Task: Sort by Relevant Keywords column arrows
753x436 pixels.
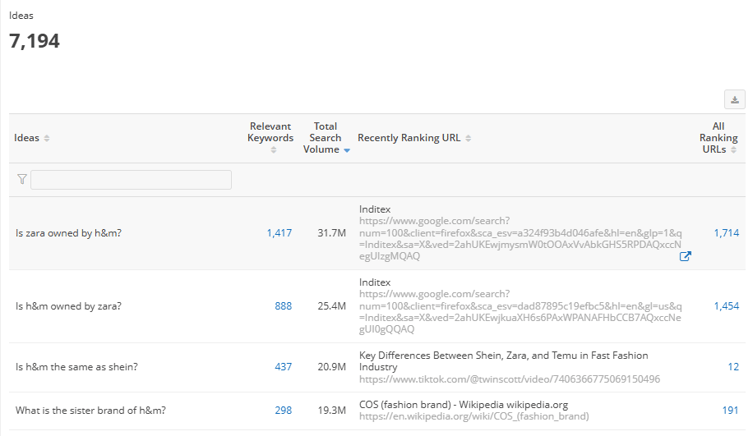Action: point(273,150)
